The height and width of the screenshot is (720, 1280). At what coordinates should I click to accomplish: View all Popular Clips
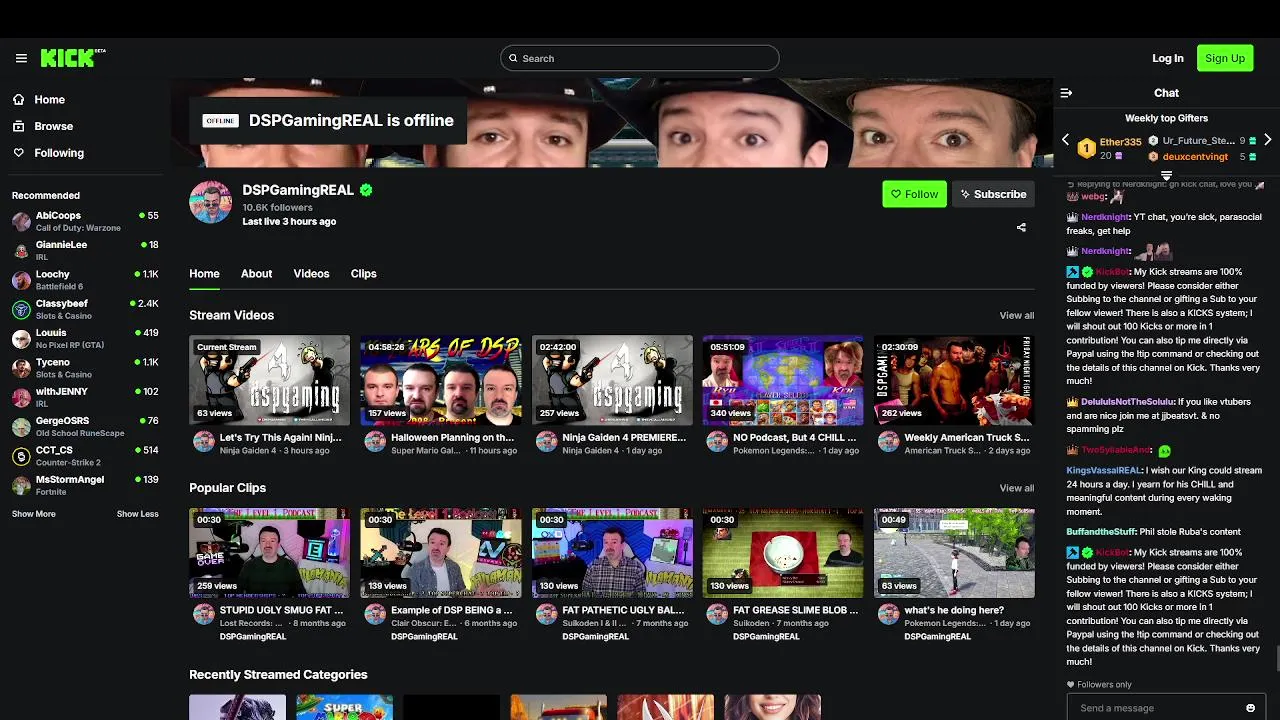pyautogui.click(x=1016, y=489)
